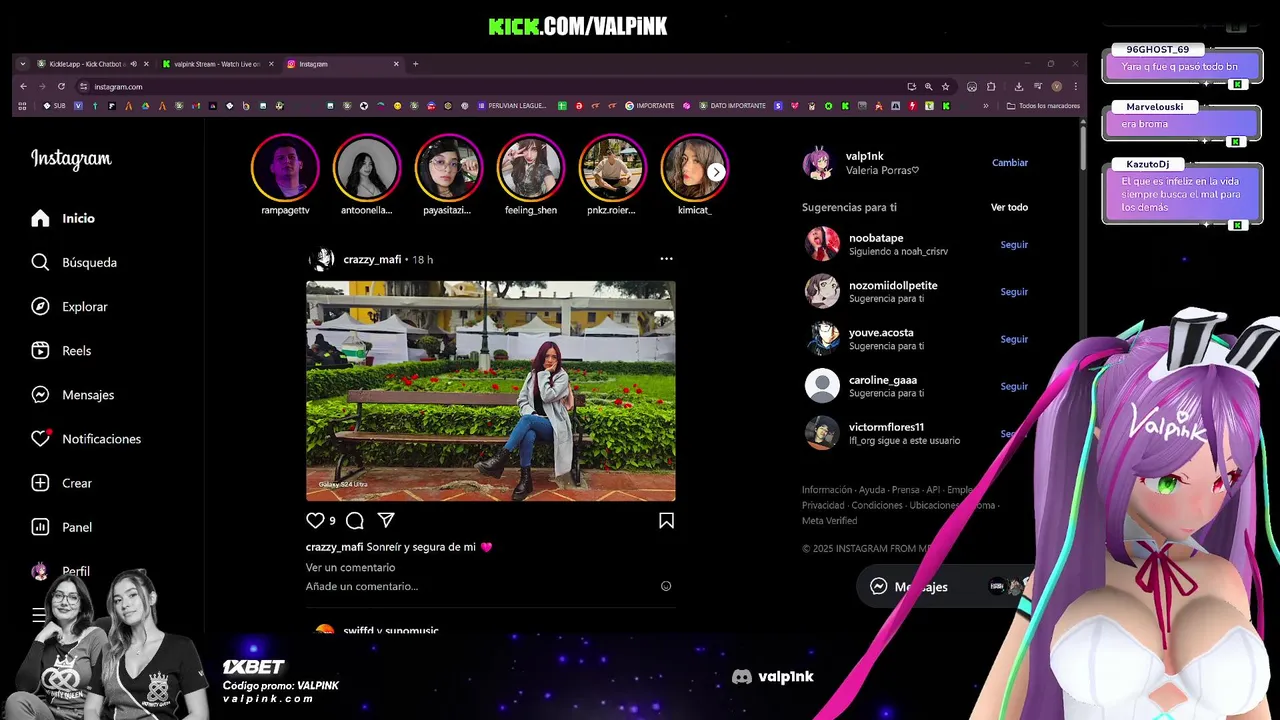Screen dimensions: 1280x720
Task: Click Cambiar to switch account
Action: tap(1010, 162)
